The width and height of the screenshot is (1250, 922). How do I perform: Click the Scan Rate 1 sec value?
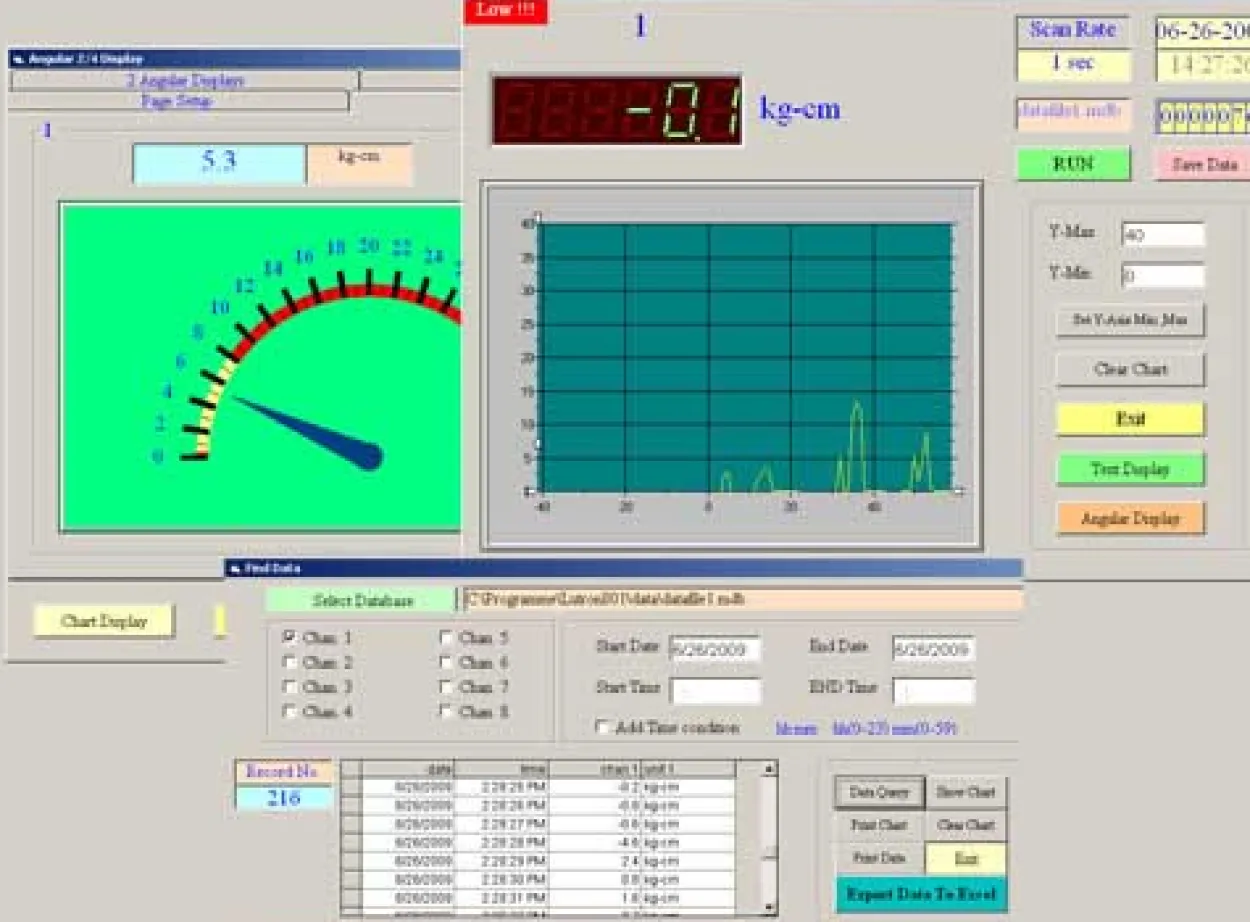1073,64
